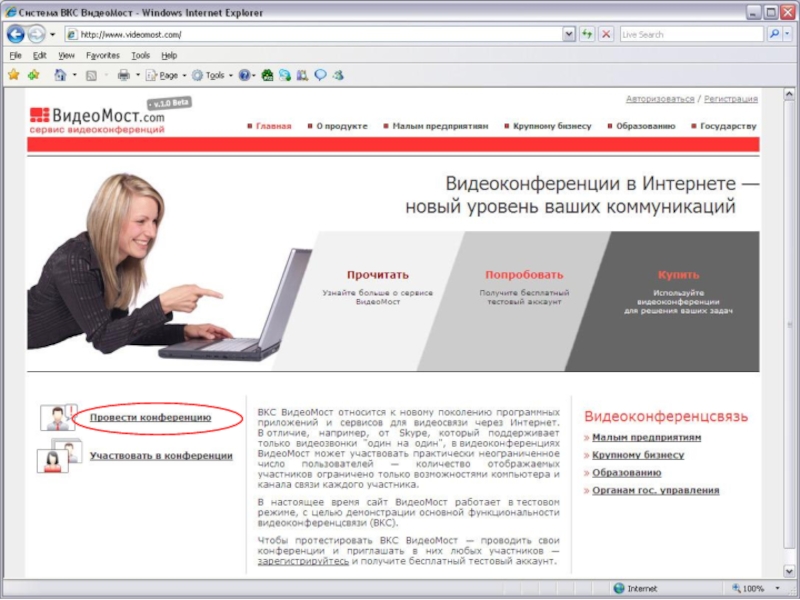Open the Favorites menu
800x600 pixels.
[x=102, y=56]
